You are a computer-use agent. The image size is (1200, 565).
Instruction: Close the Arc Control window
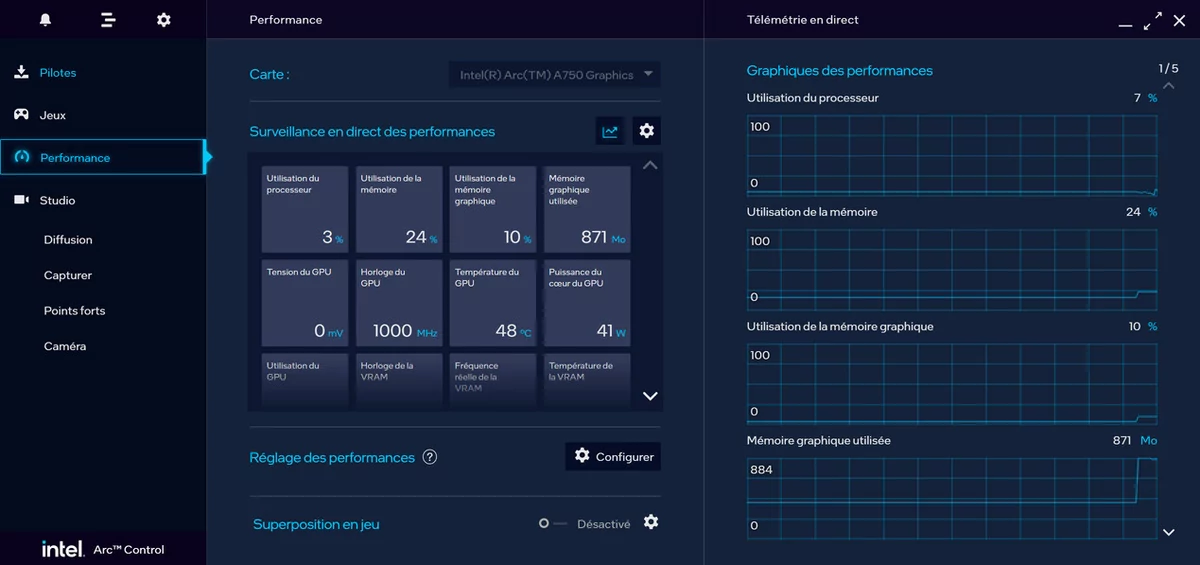[x=1179, y=20]
